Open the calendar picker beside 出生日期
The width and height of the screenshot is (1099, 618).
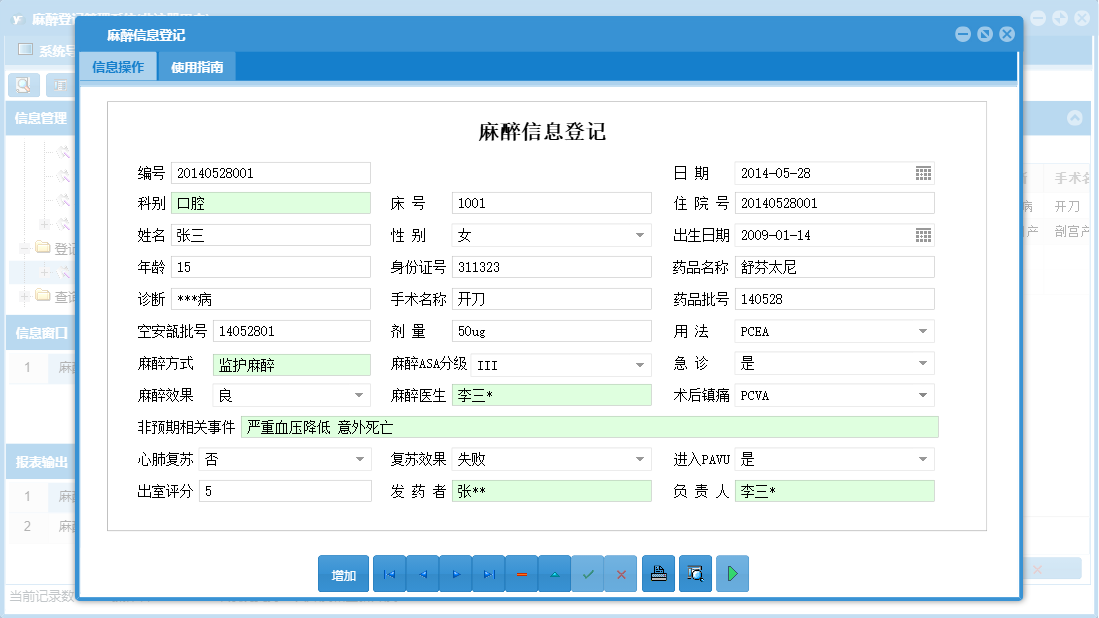[x=925, y=235]
